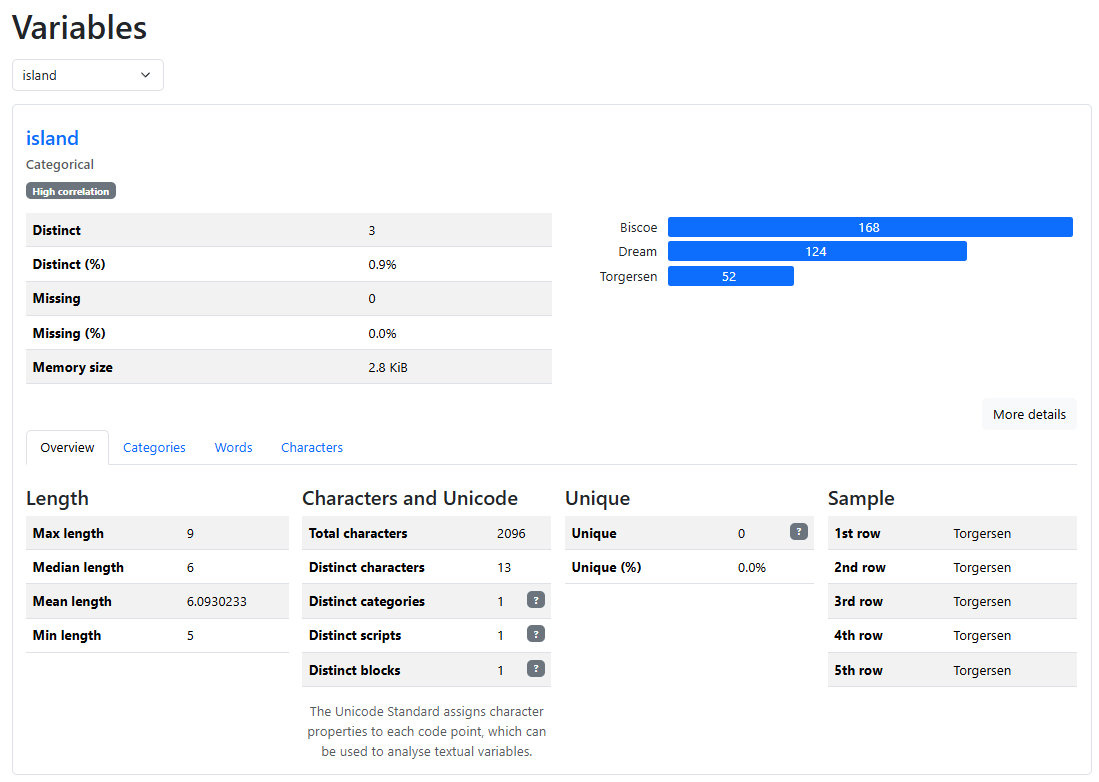Switch to the Words tab
The width and height of the screenshot is (1099, 782).
233,447
